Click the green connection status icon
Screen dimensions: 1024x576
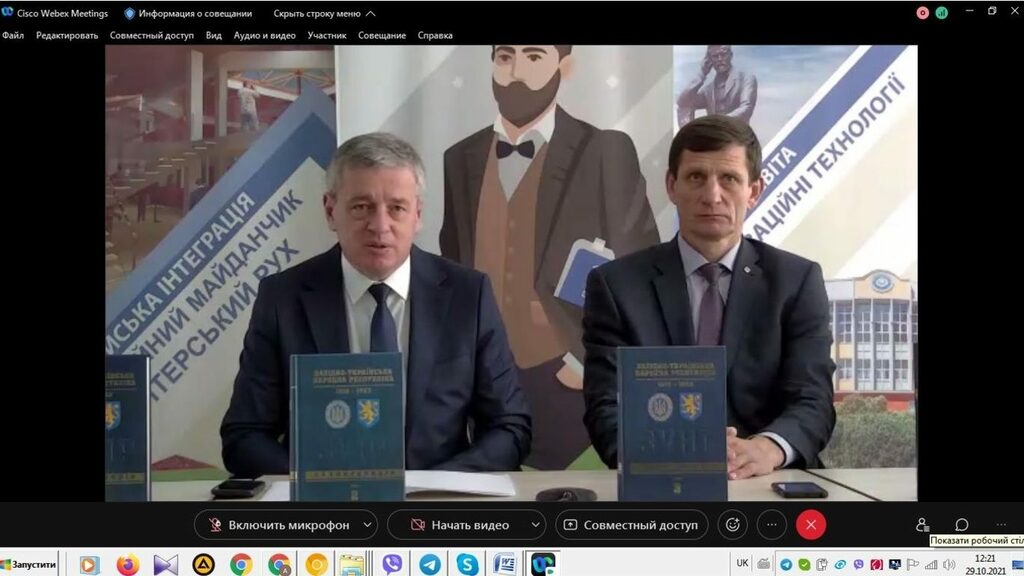pos(942,13)
